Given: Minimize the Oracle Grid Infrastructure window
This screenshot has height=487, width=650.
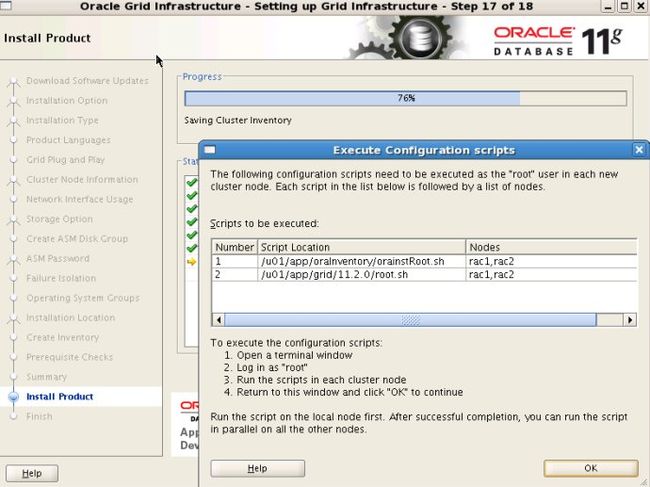Looking at the screenshot, I should coord(608,6).
